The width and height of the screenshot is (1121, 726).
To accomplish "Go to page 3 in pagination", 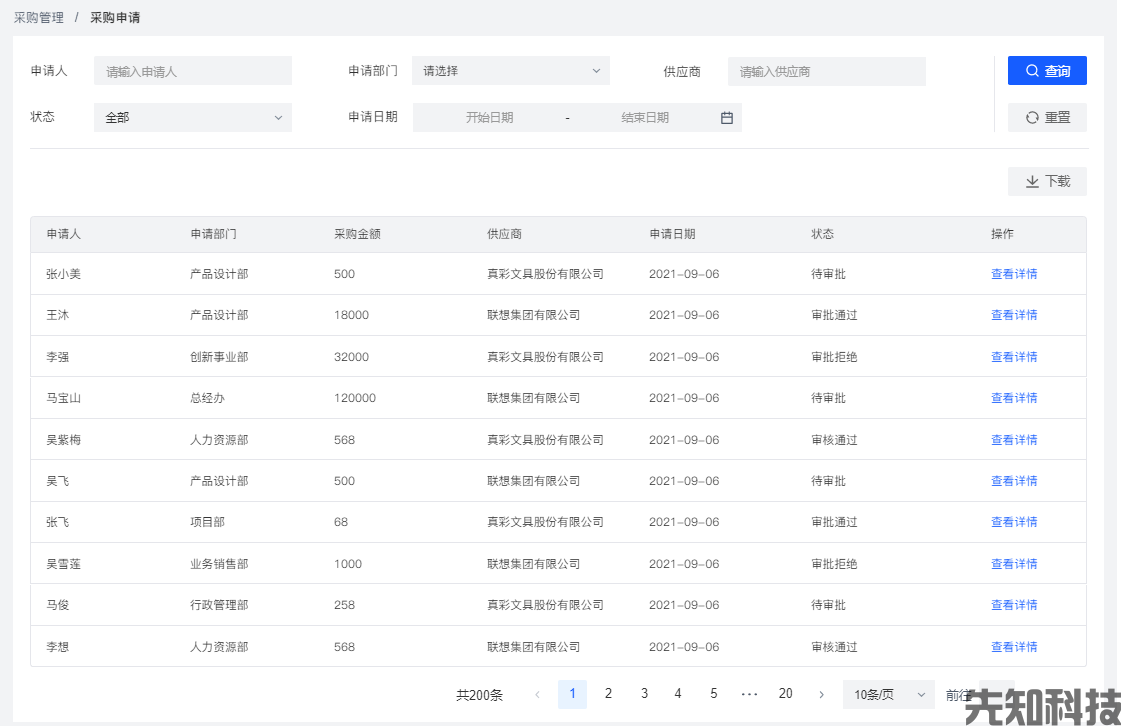I will [x=644, y=694].
